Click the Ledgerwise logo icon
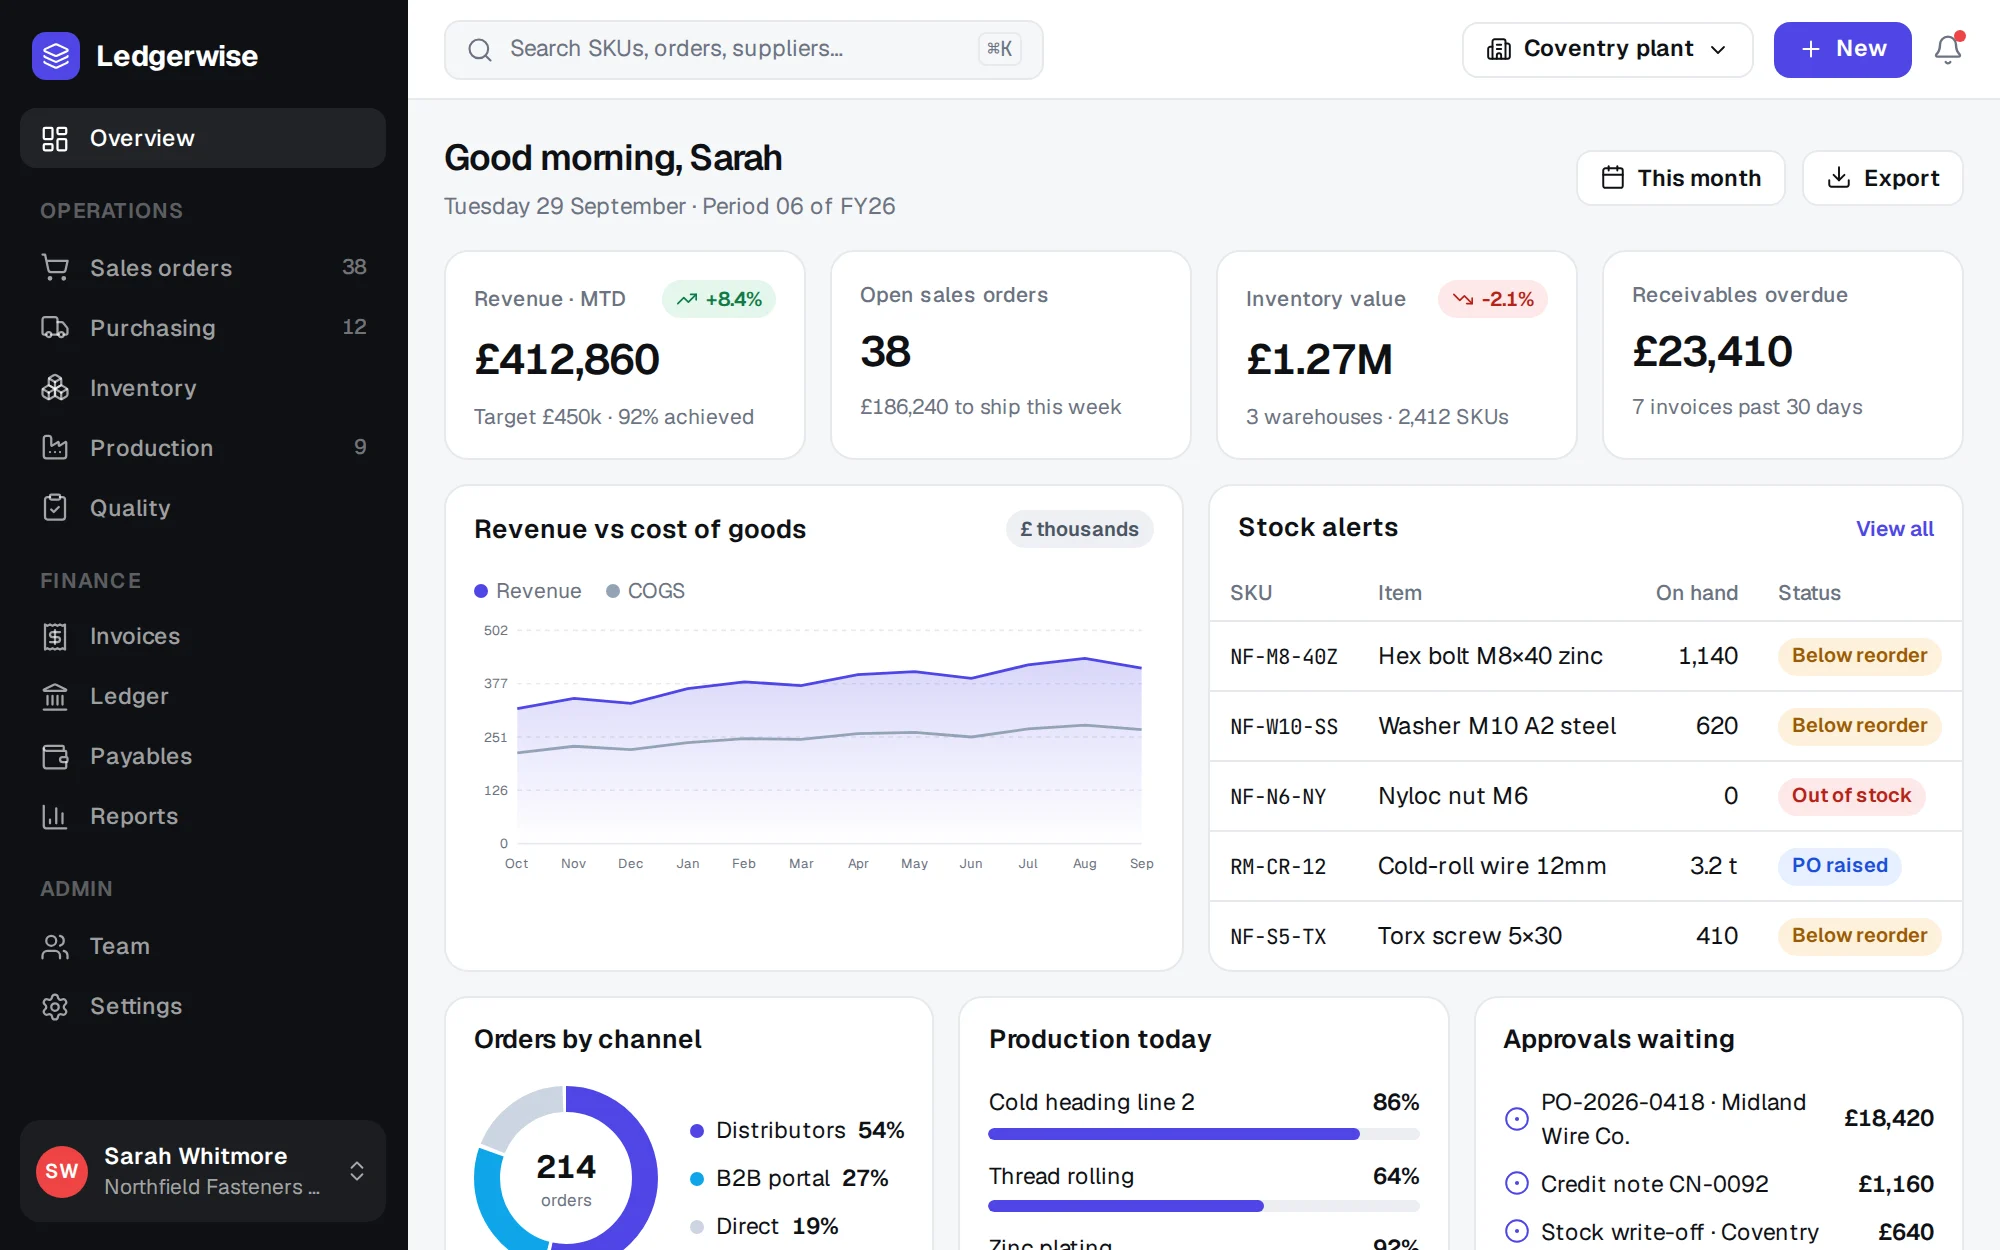 (56, 55)
